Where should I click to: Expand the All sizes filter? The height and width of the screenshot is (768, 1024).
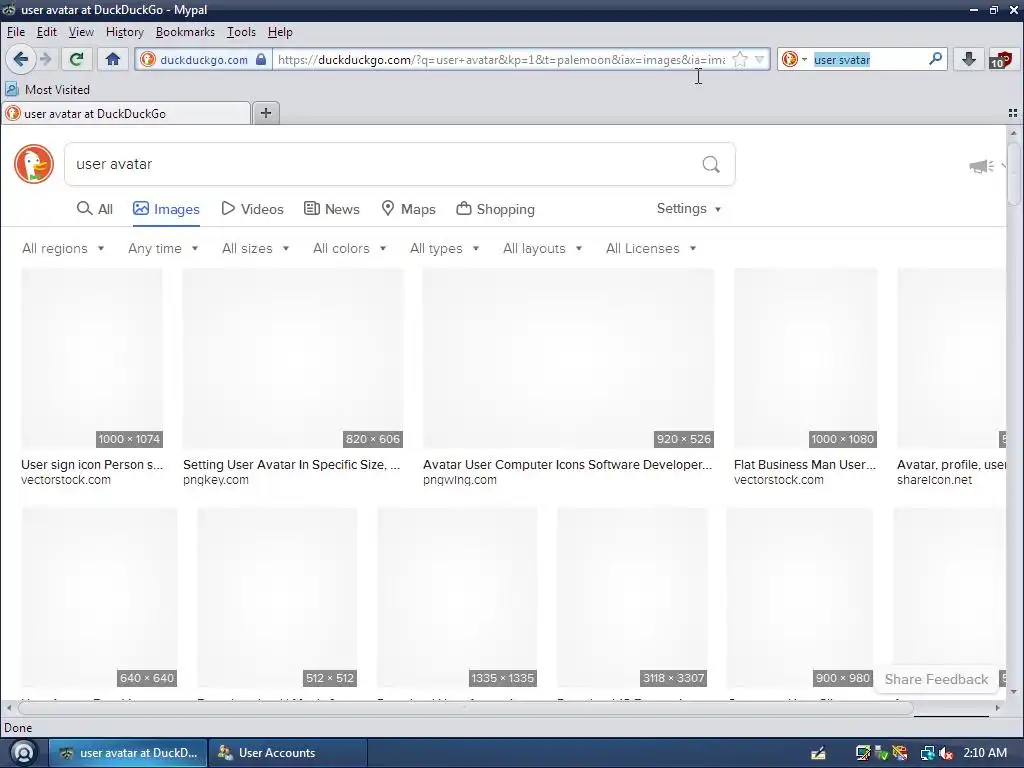tap(255, 248)
